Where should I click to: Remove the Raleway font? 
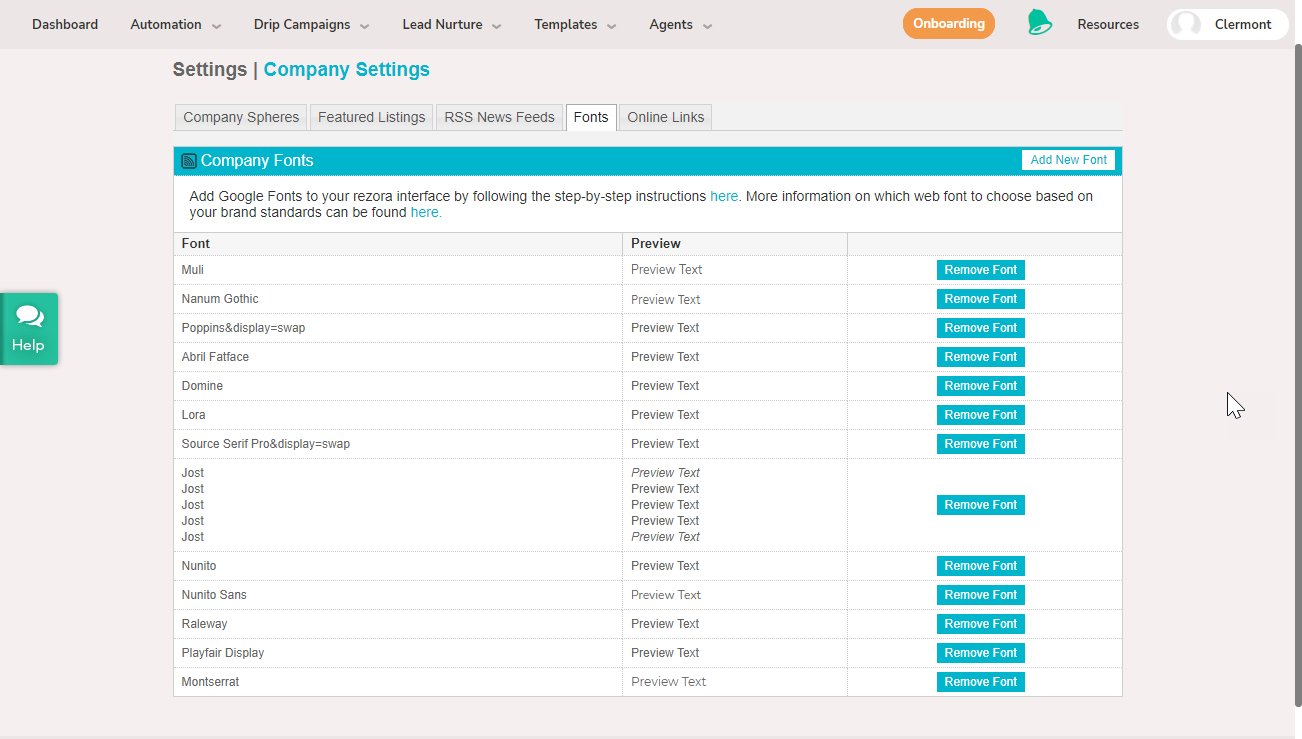point(981,624)
